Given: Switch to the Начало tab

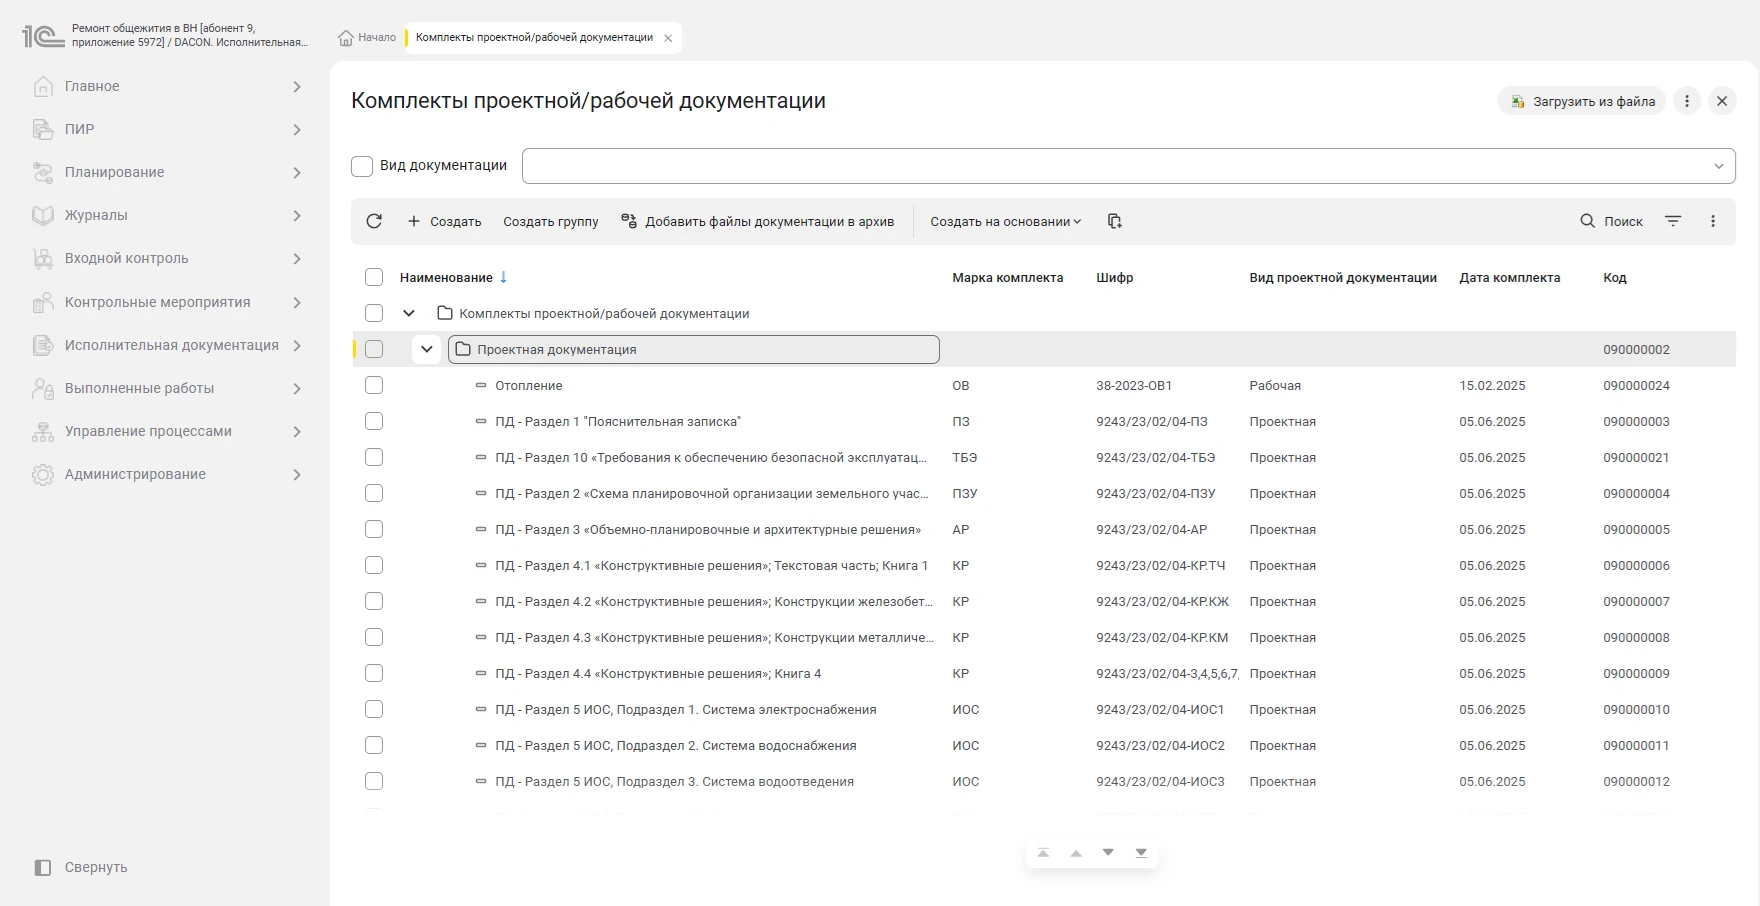Looking at the screenshot, I should pyautogui.click(x=367, y=38).
